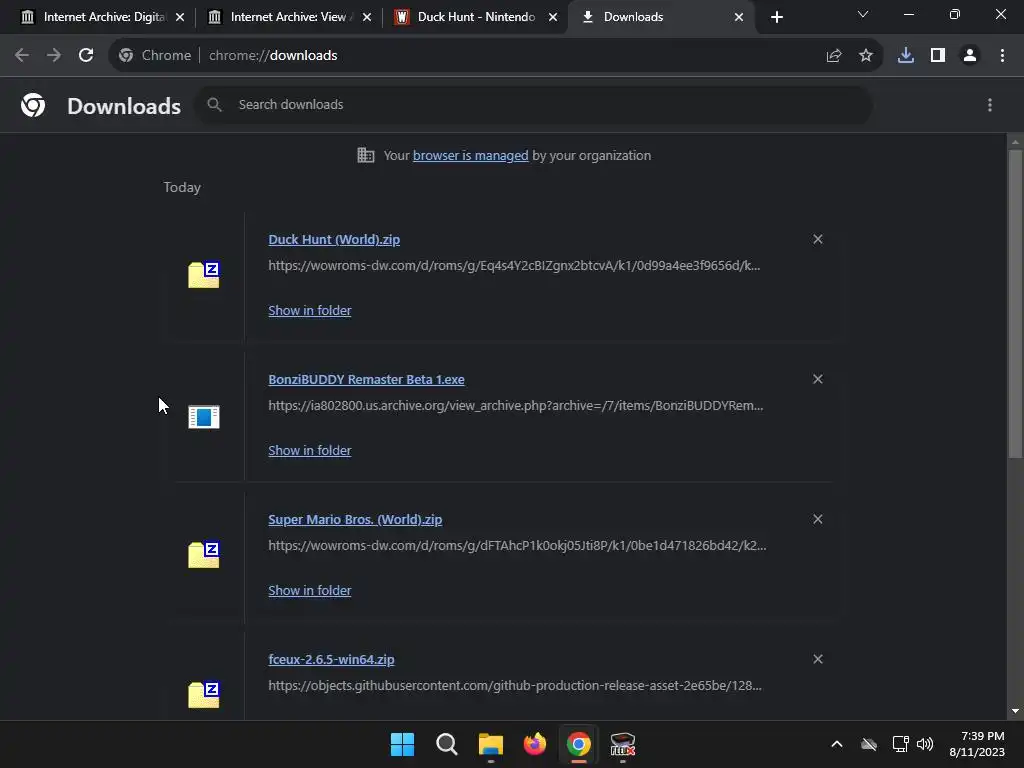This screenshot has width=1024, height=768.
Task: Click the Search downloads field
Action: [x=534, y=104]
